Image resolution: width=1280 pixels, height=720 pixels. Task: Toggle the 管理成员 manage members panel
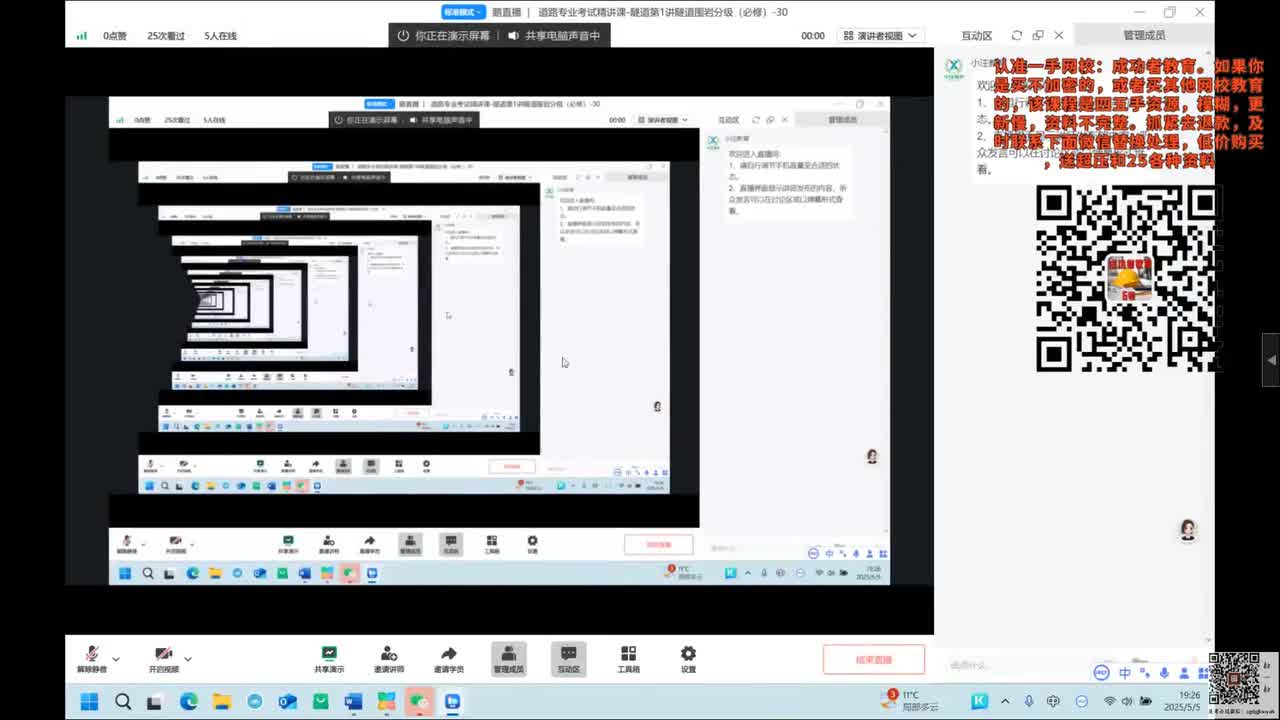tap(509, 659)
